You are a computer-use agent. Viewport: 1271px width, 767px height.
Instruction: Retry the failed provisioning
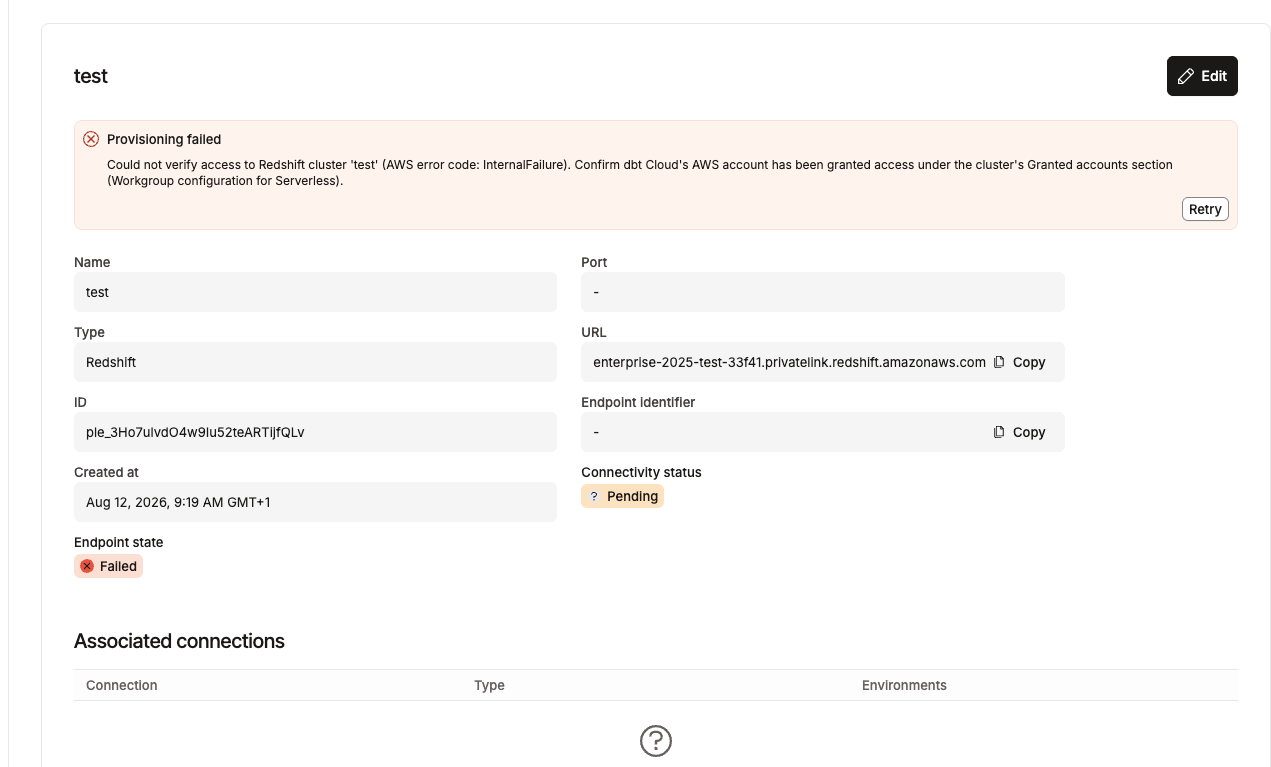(1205, 209)
